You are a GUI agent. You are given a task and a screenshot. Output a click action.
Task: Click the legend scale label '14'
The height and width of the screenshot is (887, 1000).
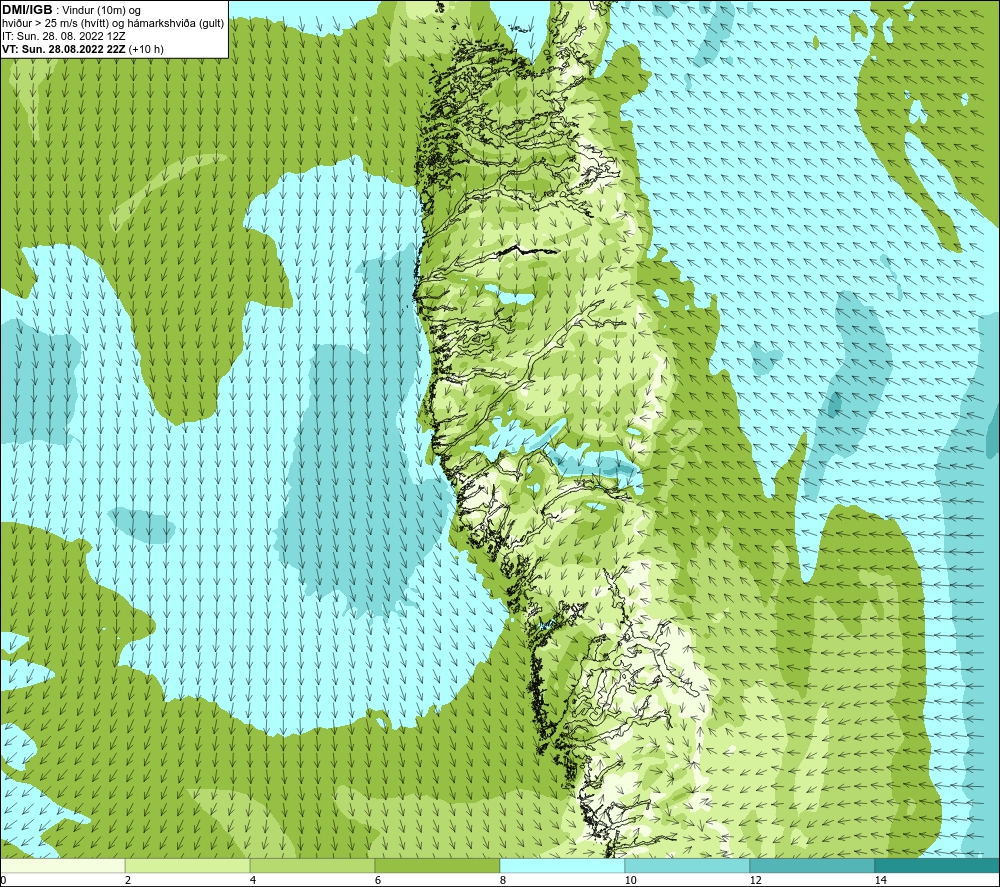[x=880, y=880]
